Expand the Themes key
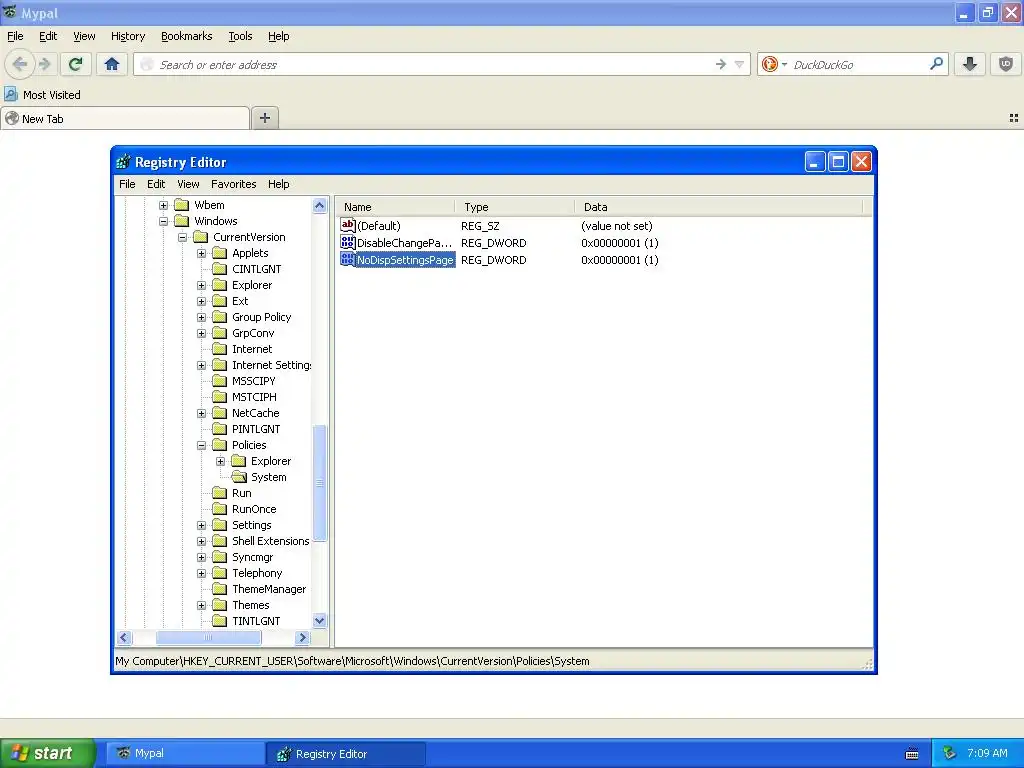The width and height of the screenshot is (1024, 768). coord(201,605)
